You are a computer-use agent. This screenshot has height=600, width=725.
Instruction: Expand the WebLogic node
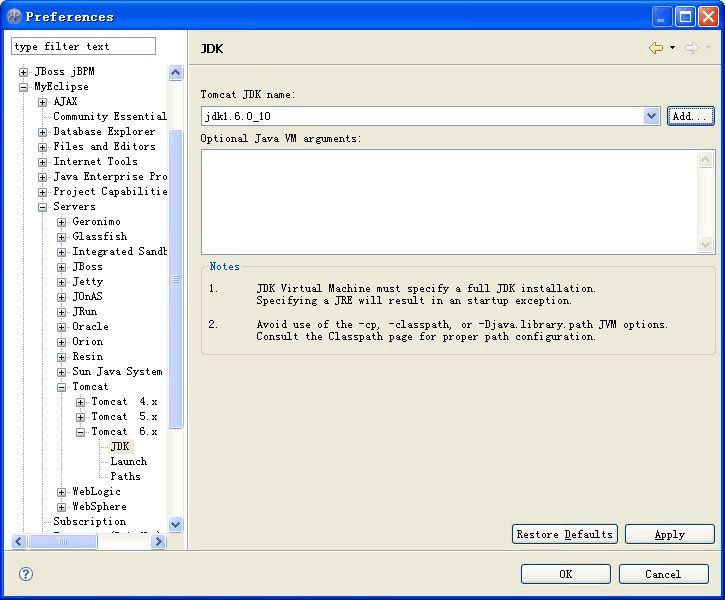coord(61,492)
